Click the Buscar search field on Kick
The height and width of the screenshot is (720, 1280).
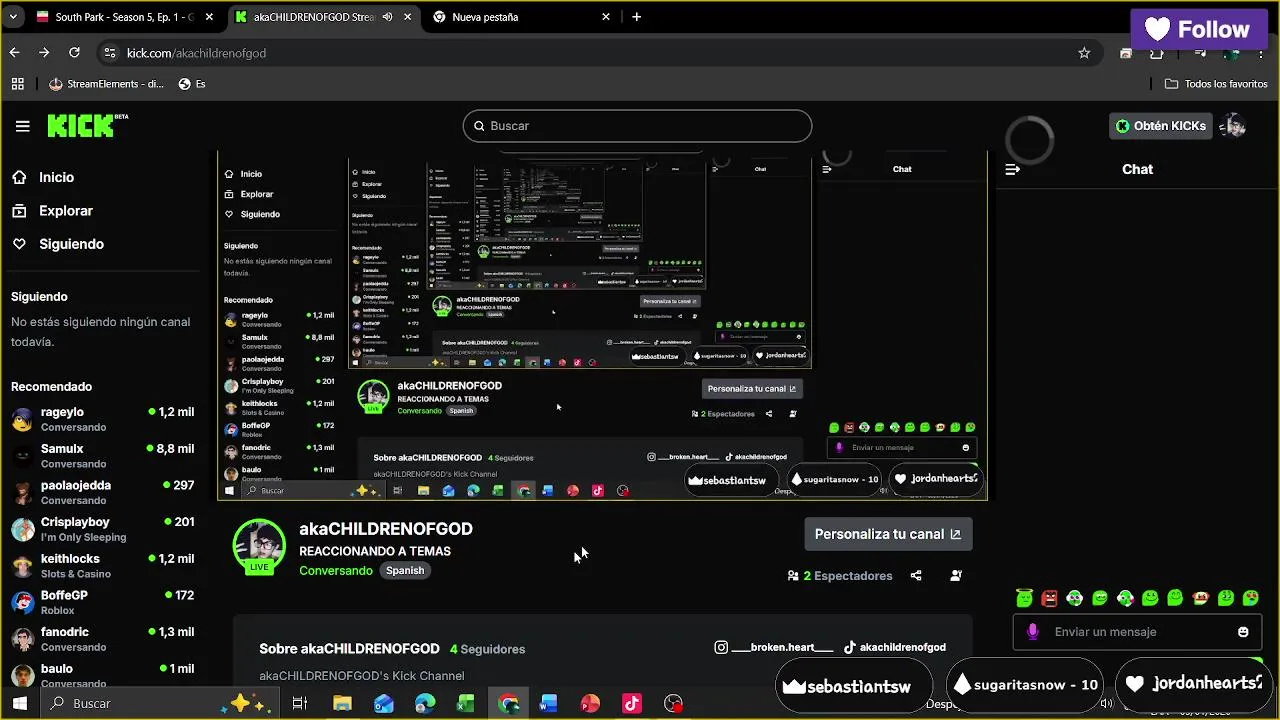(637, 126)
